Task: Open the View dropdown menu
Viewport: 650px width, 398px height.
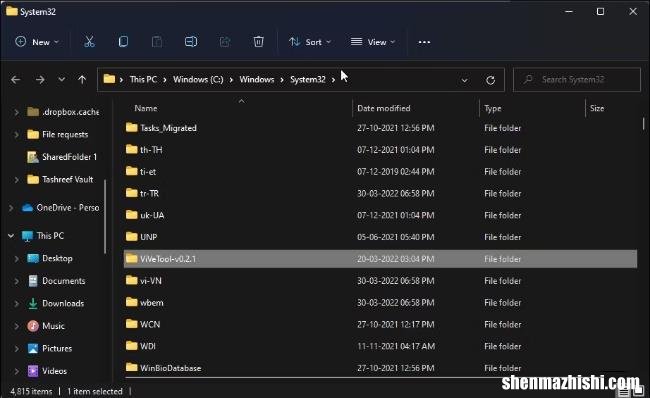Action: 373,42
